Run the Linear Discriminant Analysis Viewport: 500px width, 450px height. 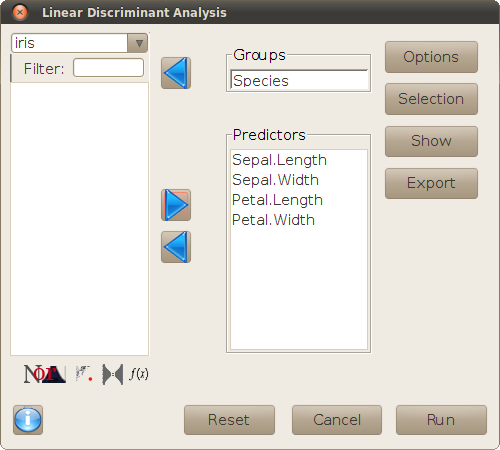(441, 420)
